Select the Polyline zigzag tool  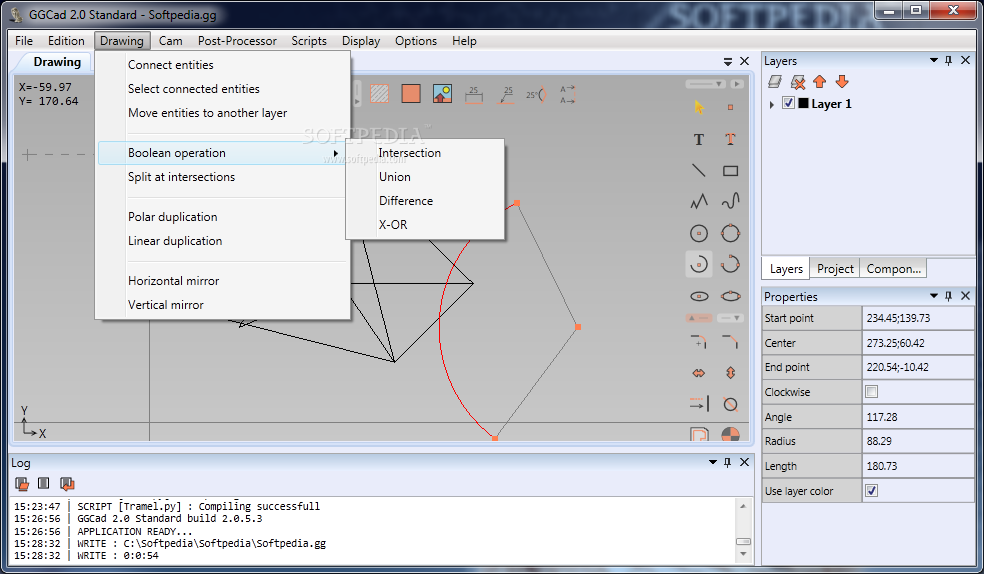[699, 201]
